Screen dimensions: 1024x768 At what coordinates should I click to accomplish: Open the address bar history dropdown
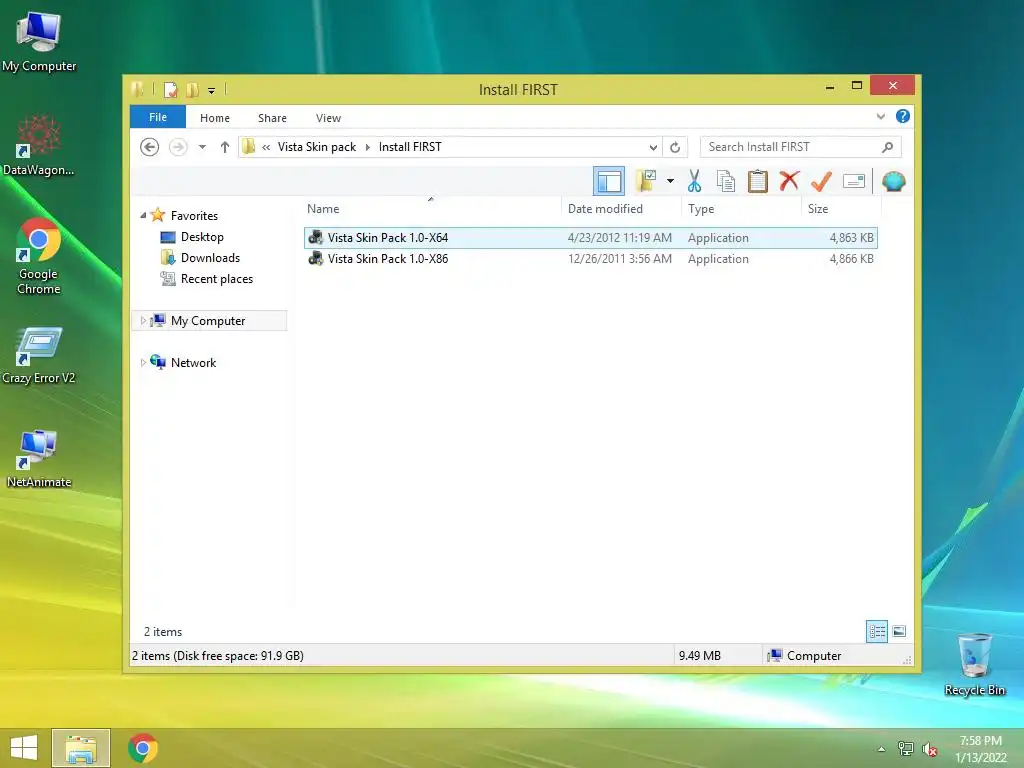coord(652,148)
